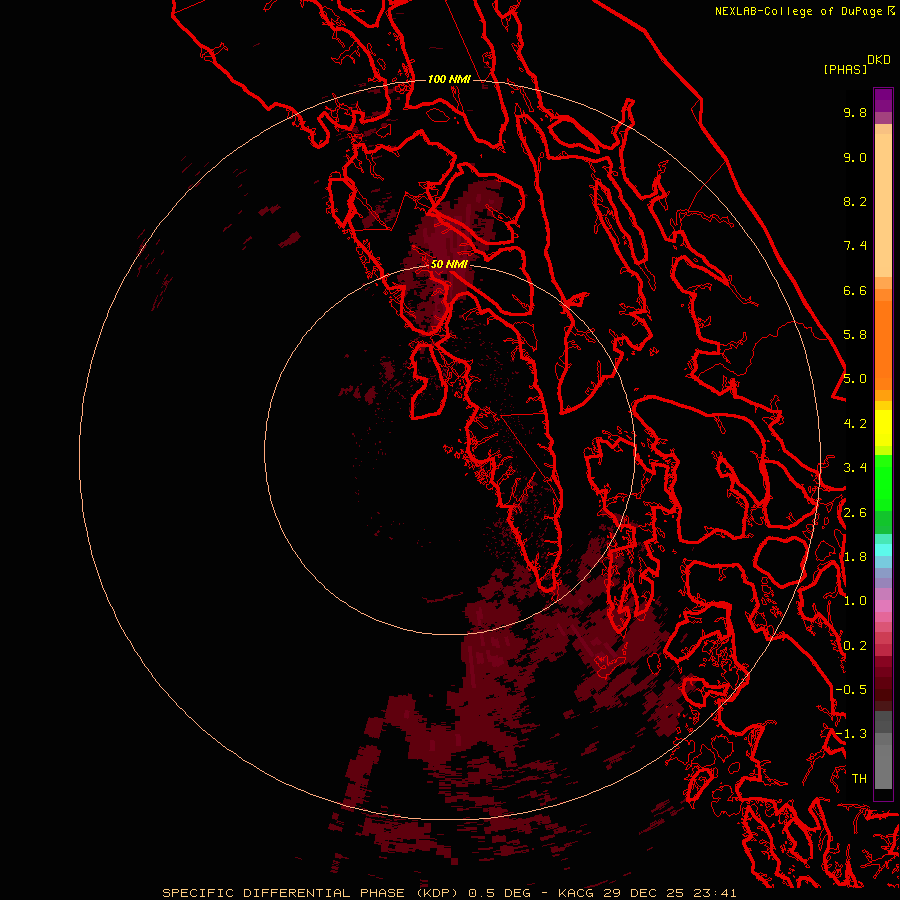
Task: Click the -0.5 color scale label
Action: pyautogui.click(x=851, y=690)
